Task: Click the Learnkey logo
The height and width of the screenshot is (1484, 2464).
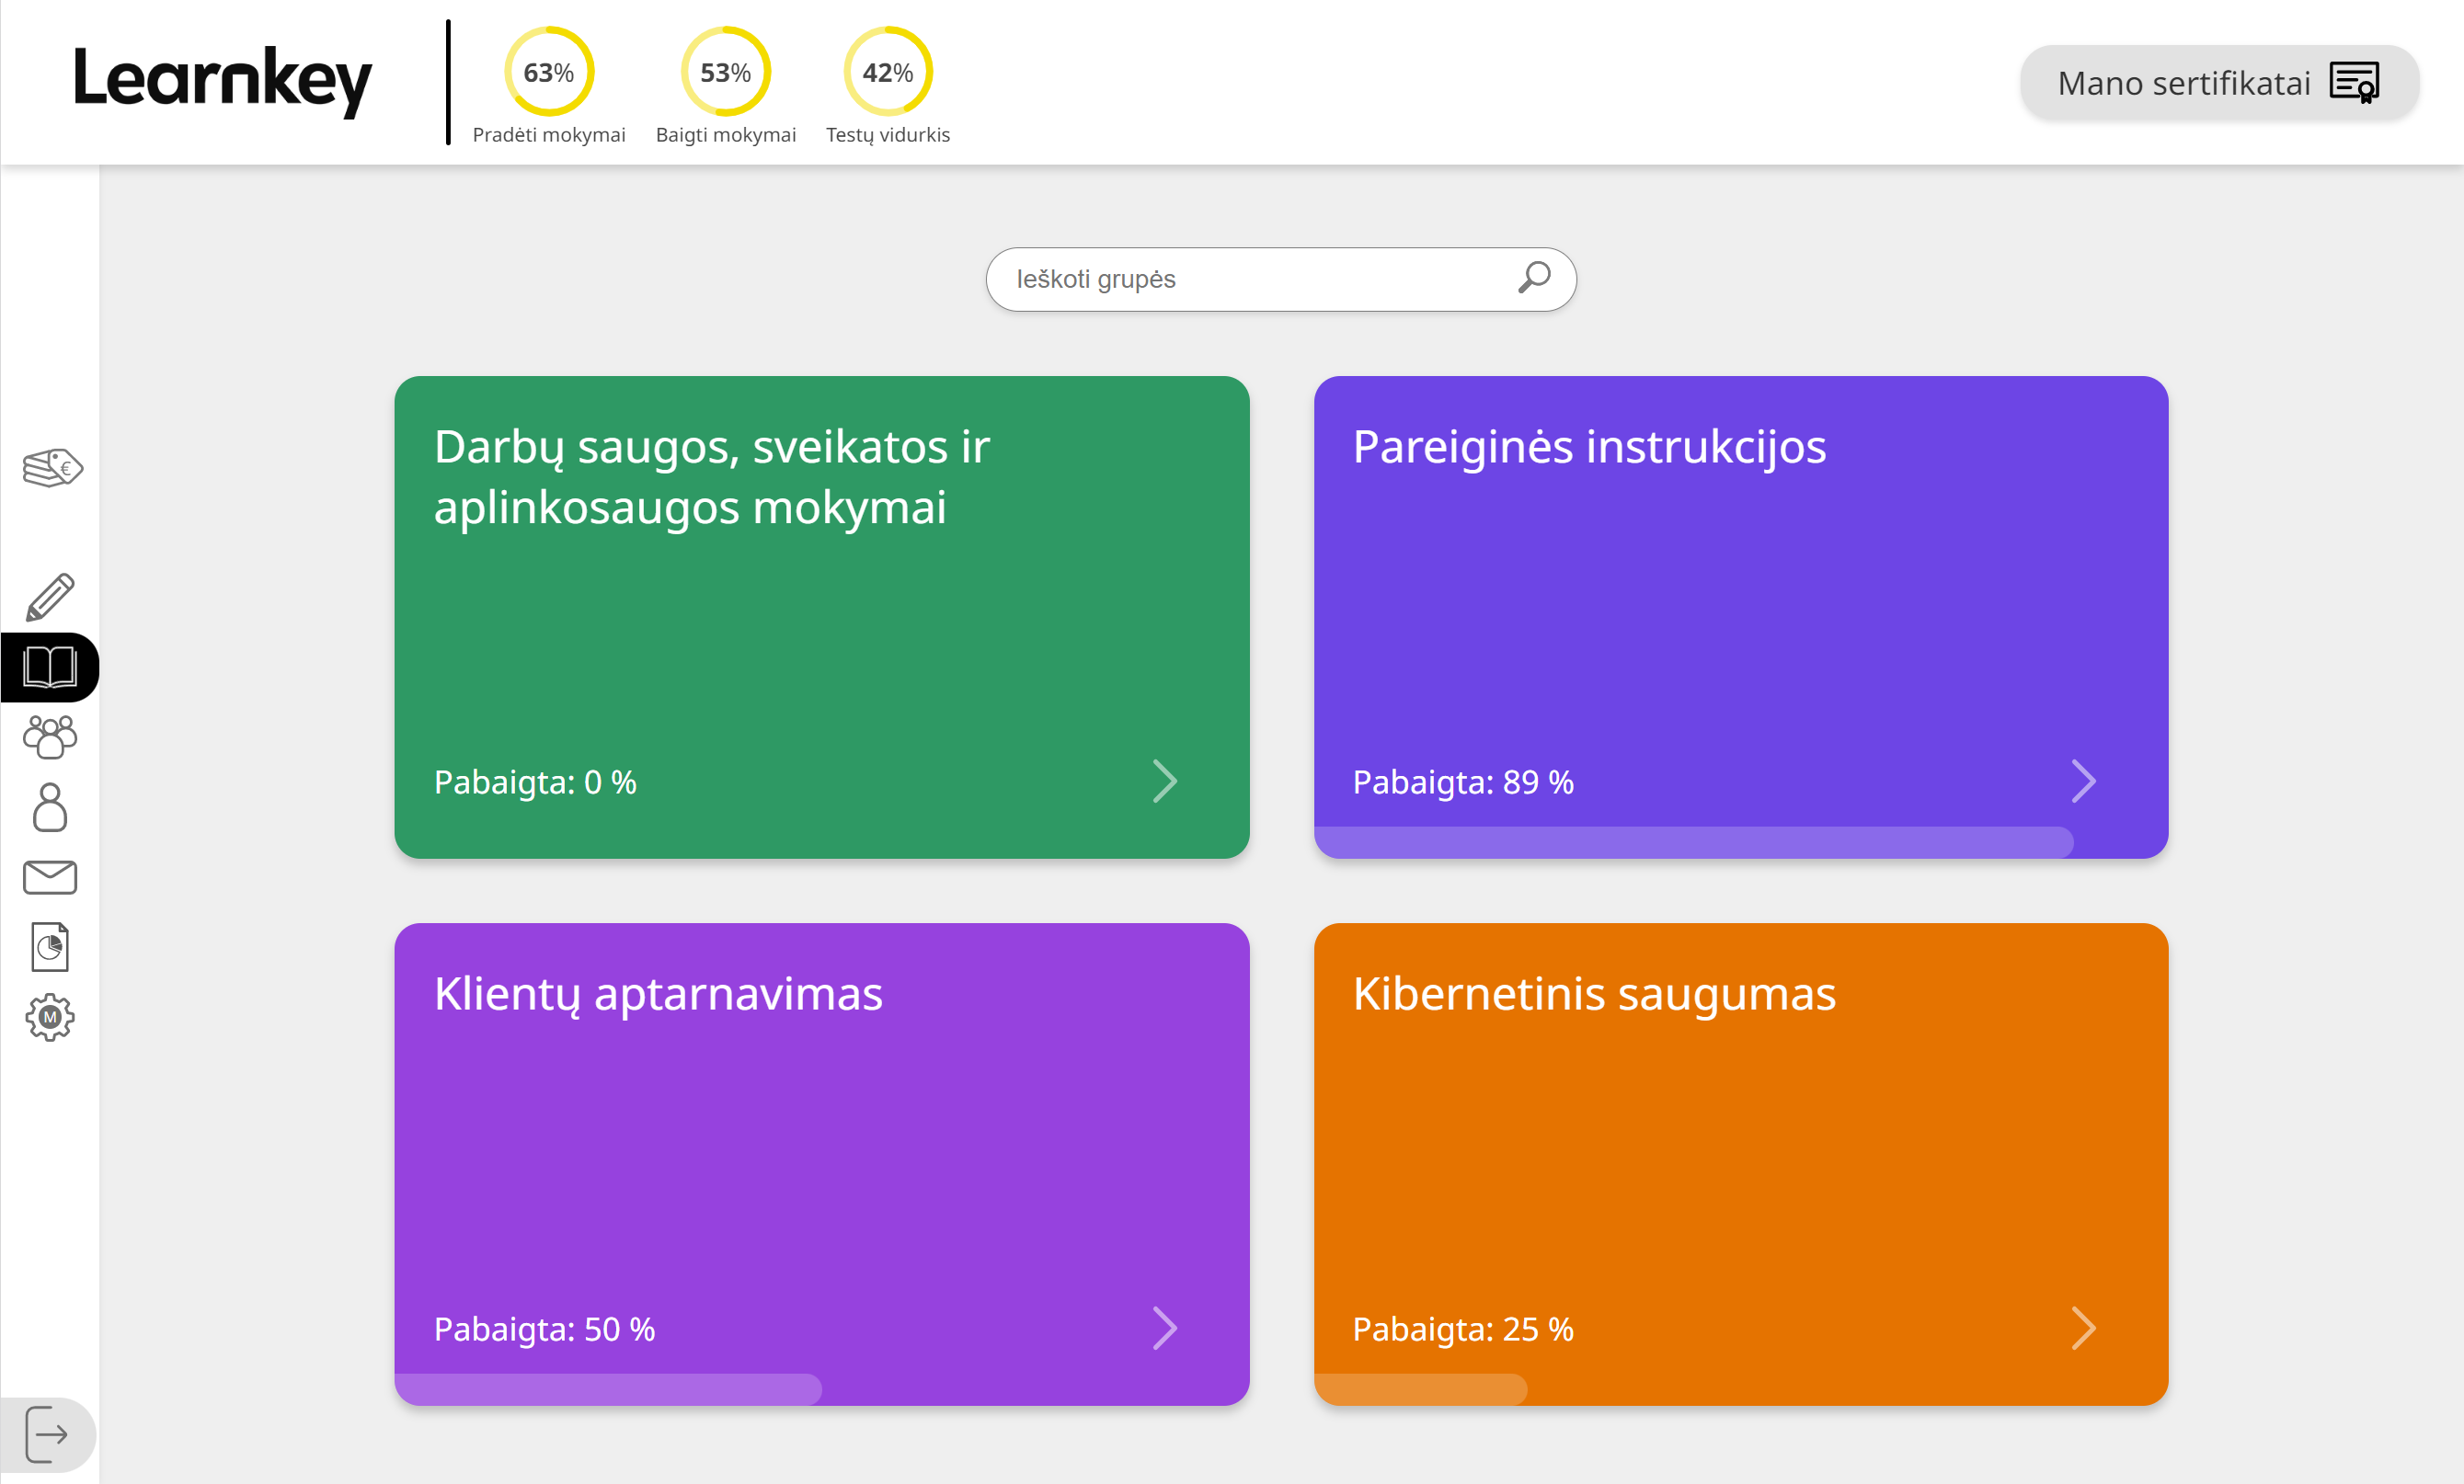Action: pyautogui.click(x=223, y=81)
